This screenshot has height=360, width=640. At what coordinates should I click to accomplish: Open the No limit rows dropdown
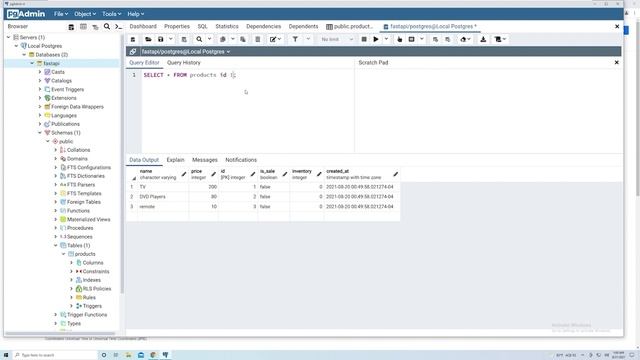pos(336,39)
